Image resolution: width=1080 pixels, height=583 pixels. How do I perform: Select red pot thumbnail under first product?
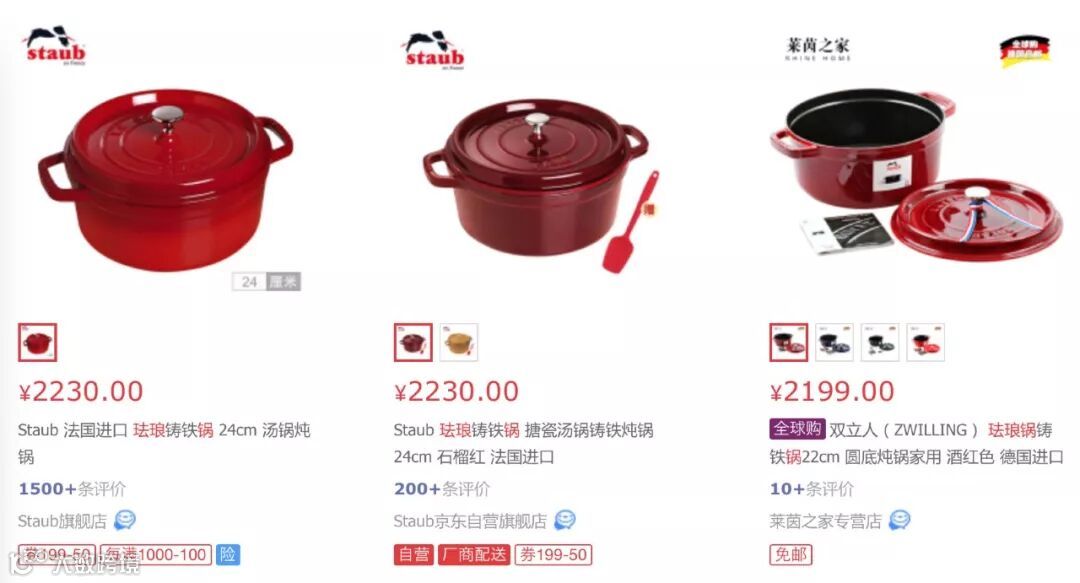pyautogui.click(x=37, y=342)
